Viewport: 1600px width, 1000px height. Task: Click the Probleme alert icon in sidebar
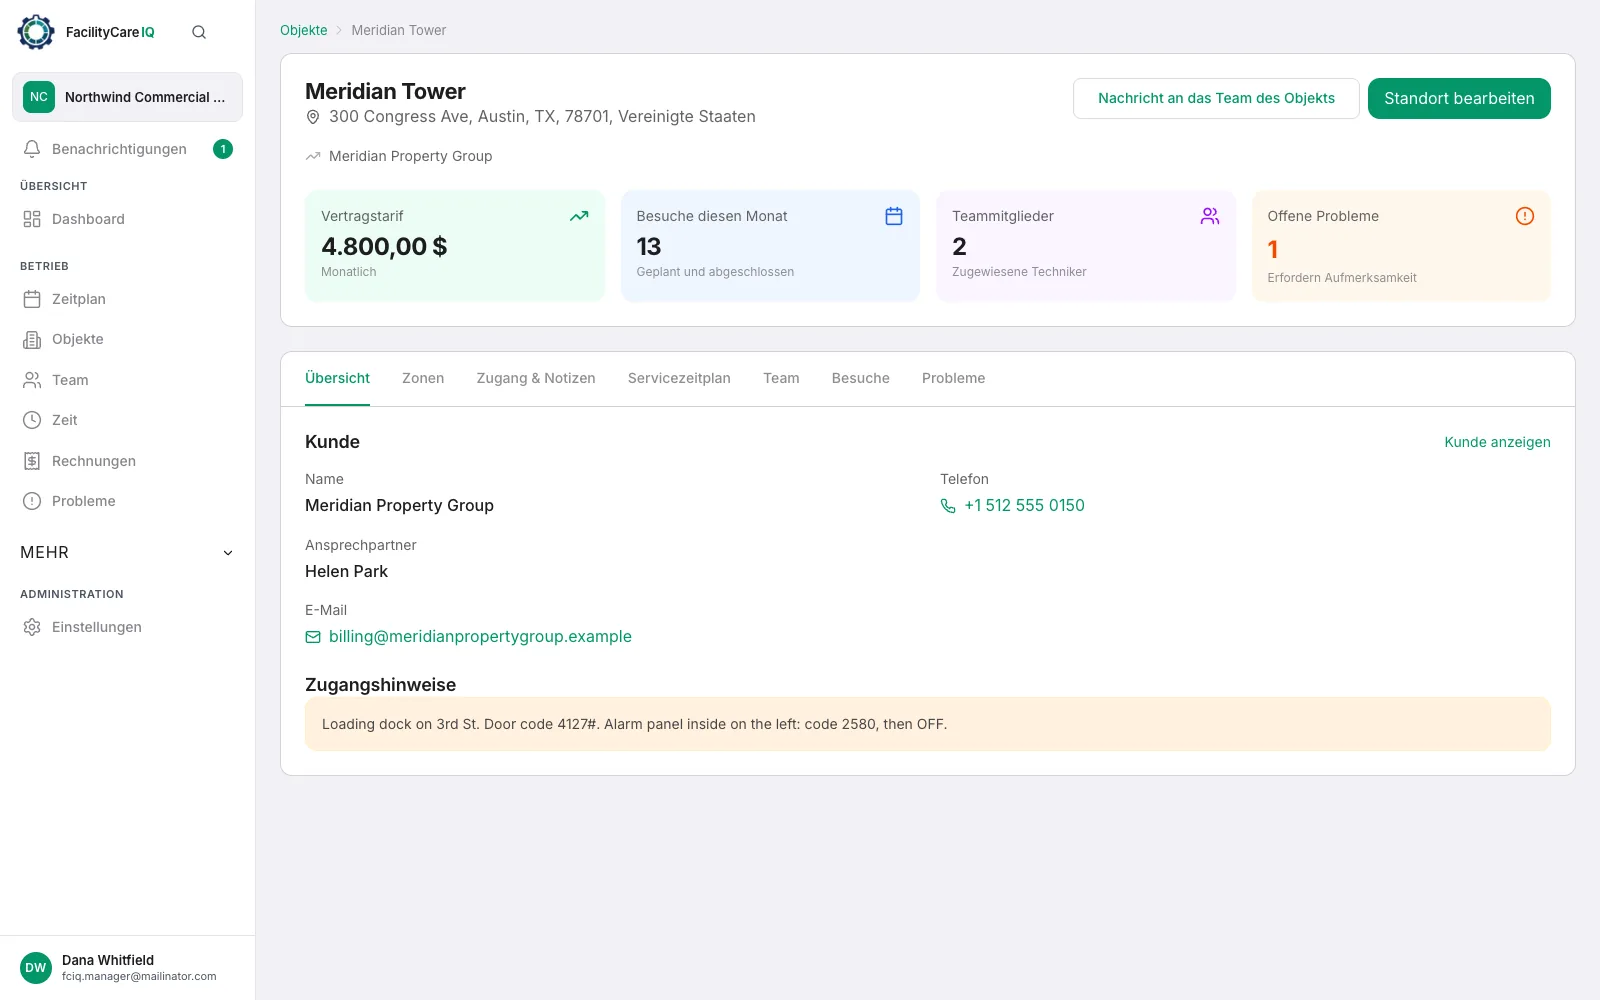[x=32, y=501]
